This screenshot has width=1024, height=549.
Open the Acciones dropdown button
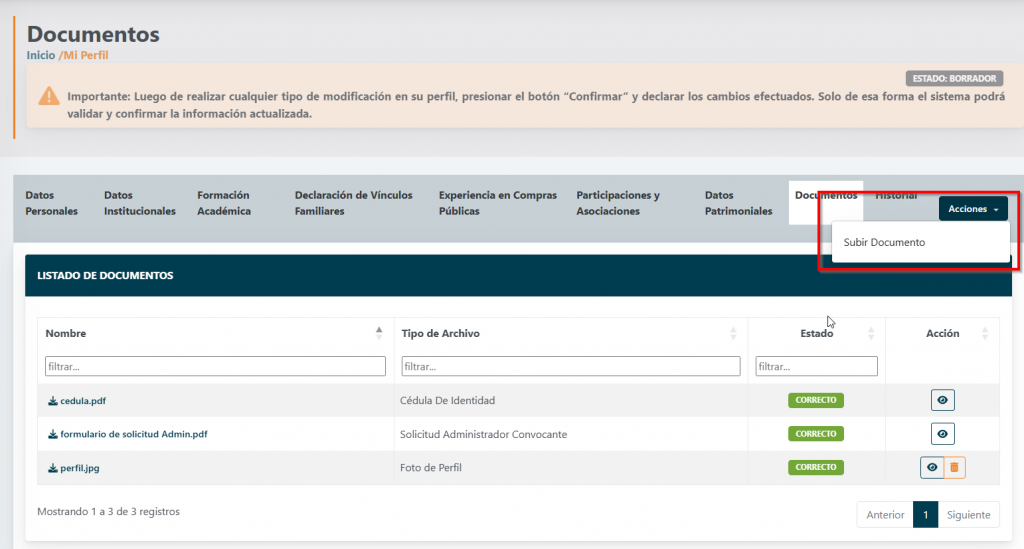tap(973, 209)
